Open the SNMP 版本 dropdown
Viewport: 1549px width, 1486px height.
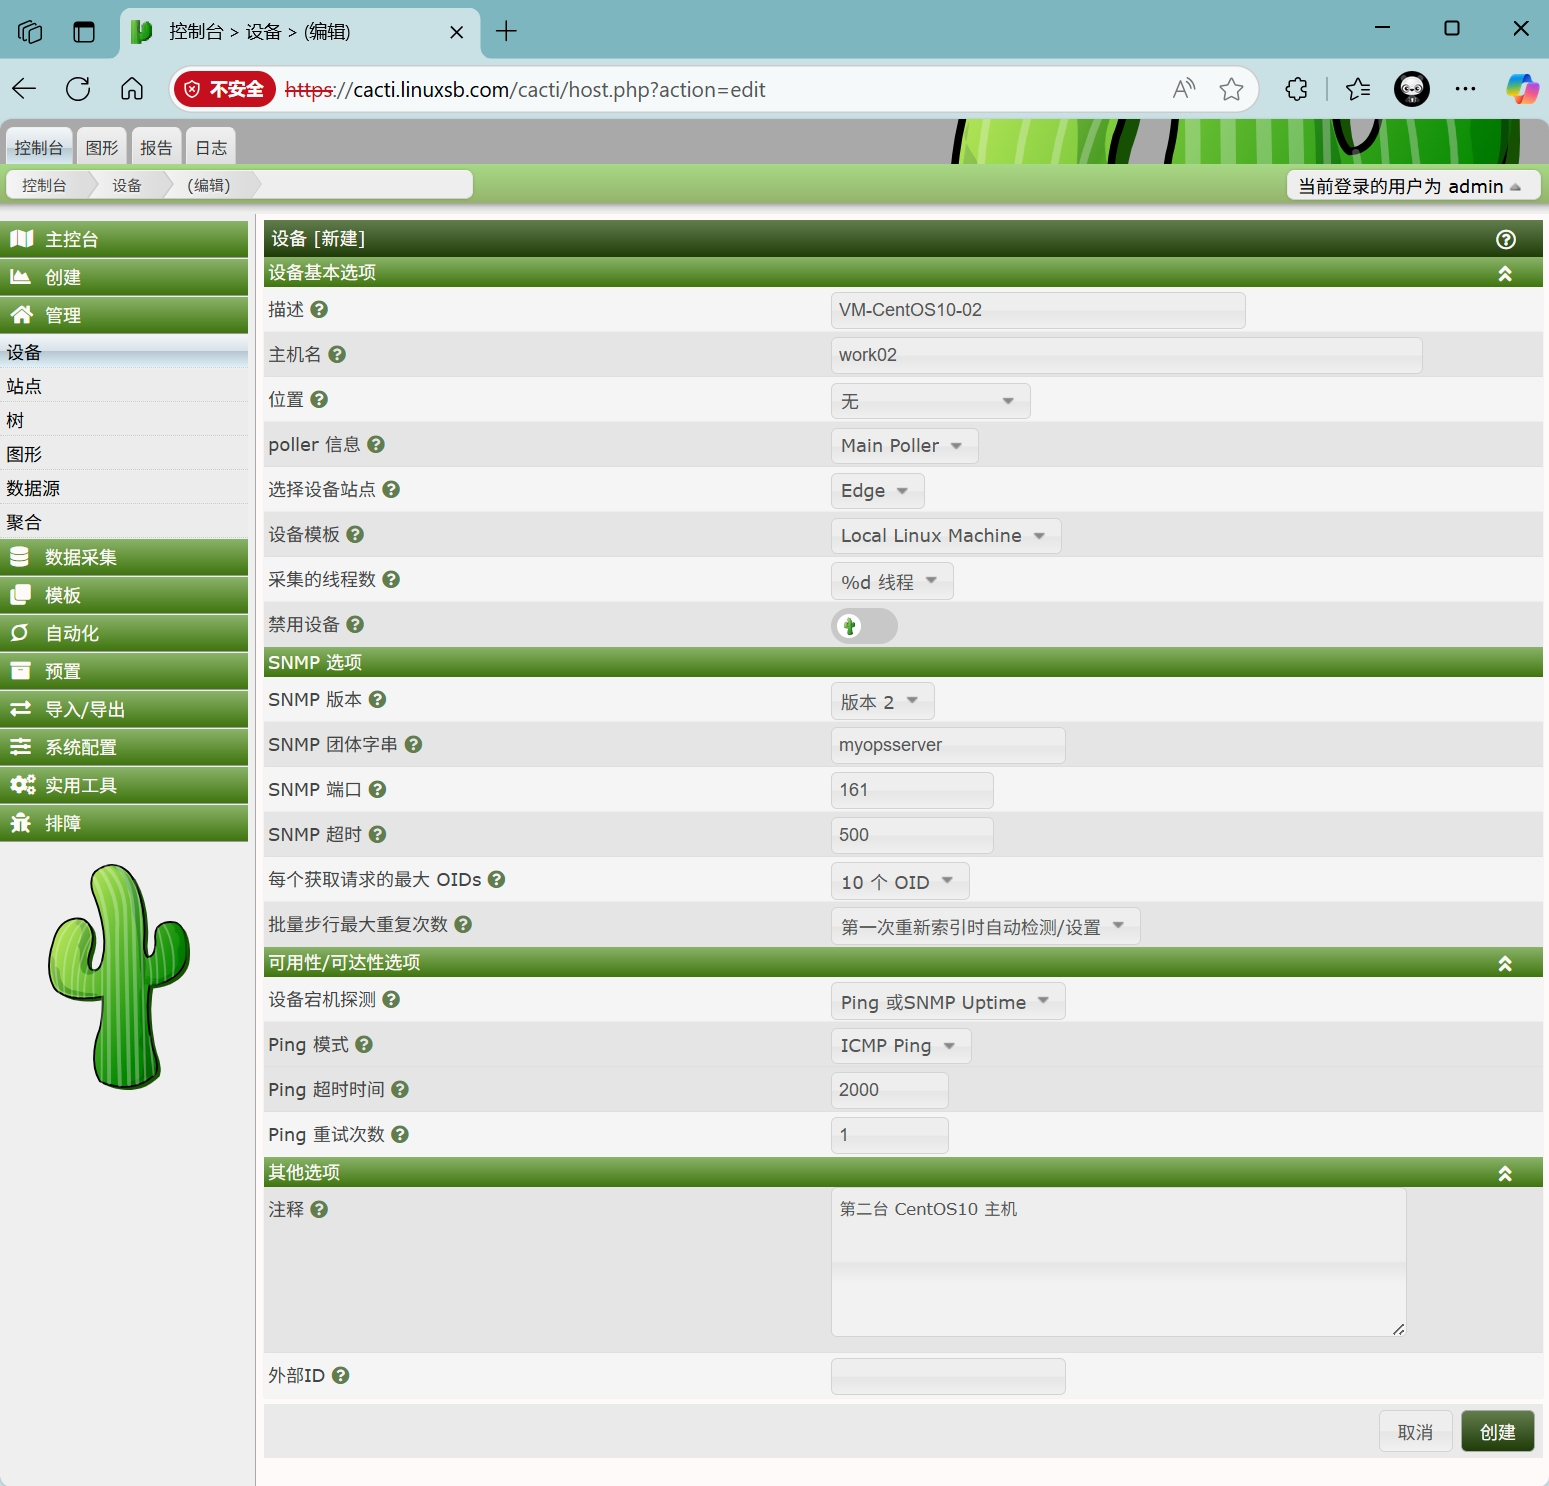click(881, 702)
